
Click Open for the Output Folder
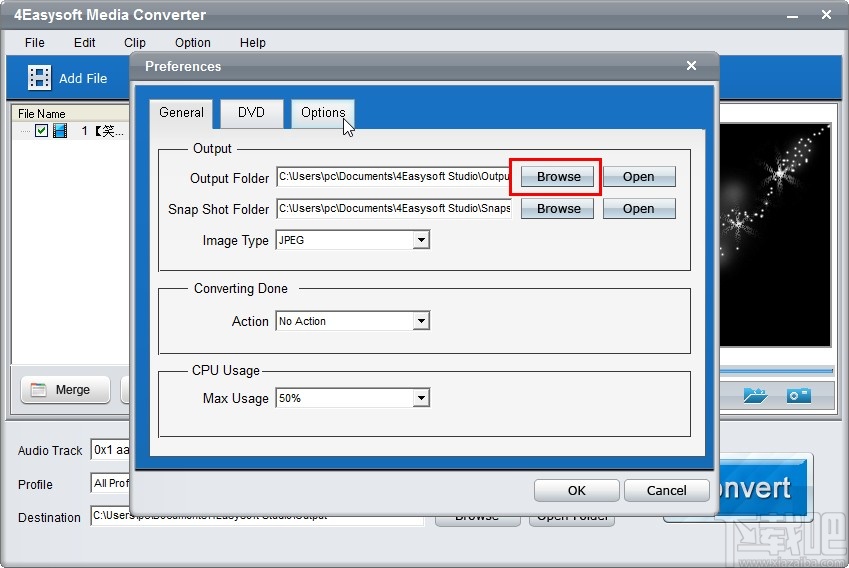tap(639, 177)
